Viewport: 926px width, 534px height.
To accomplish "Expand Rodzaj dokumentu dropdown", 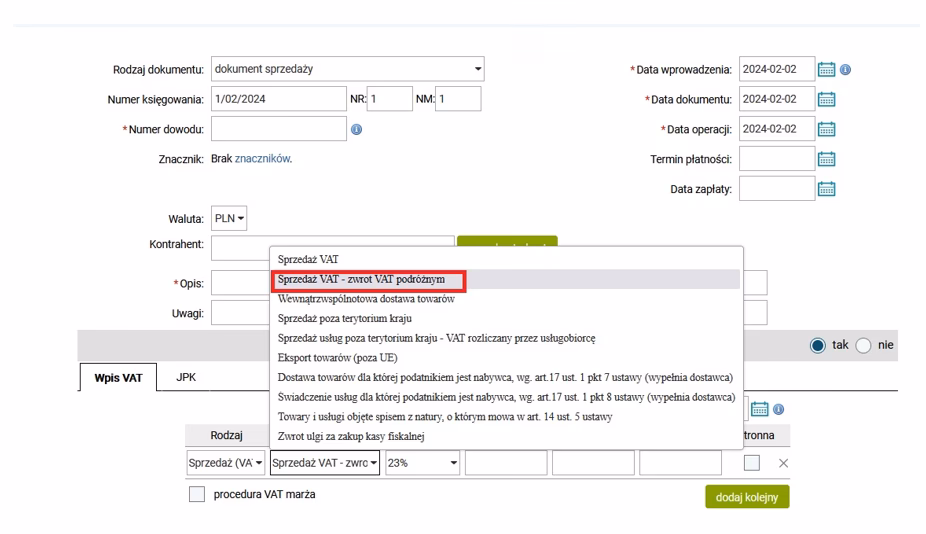I will click(478, 70).
